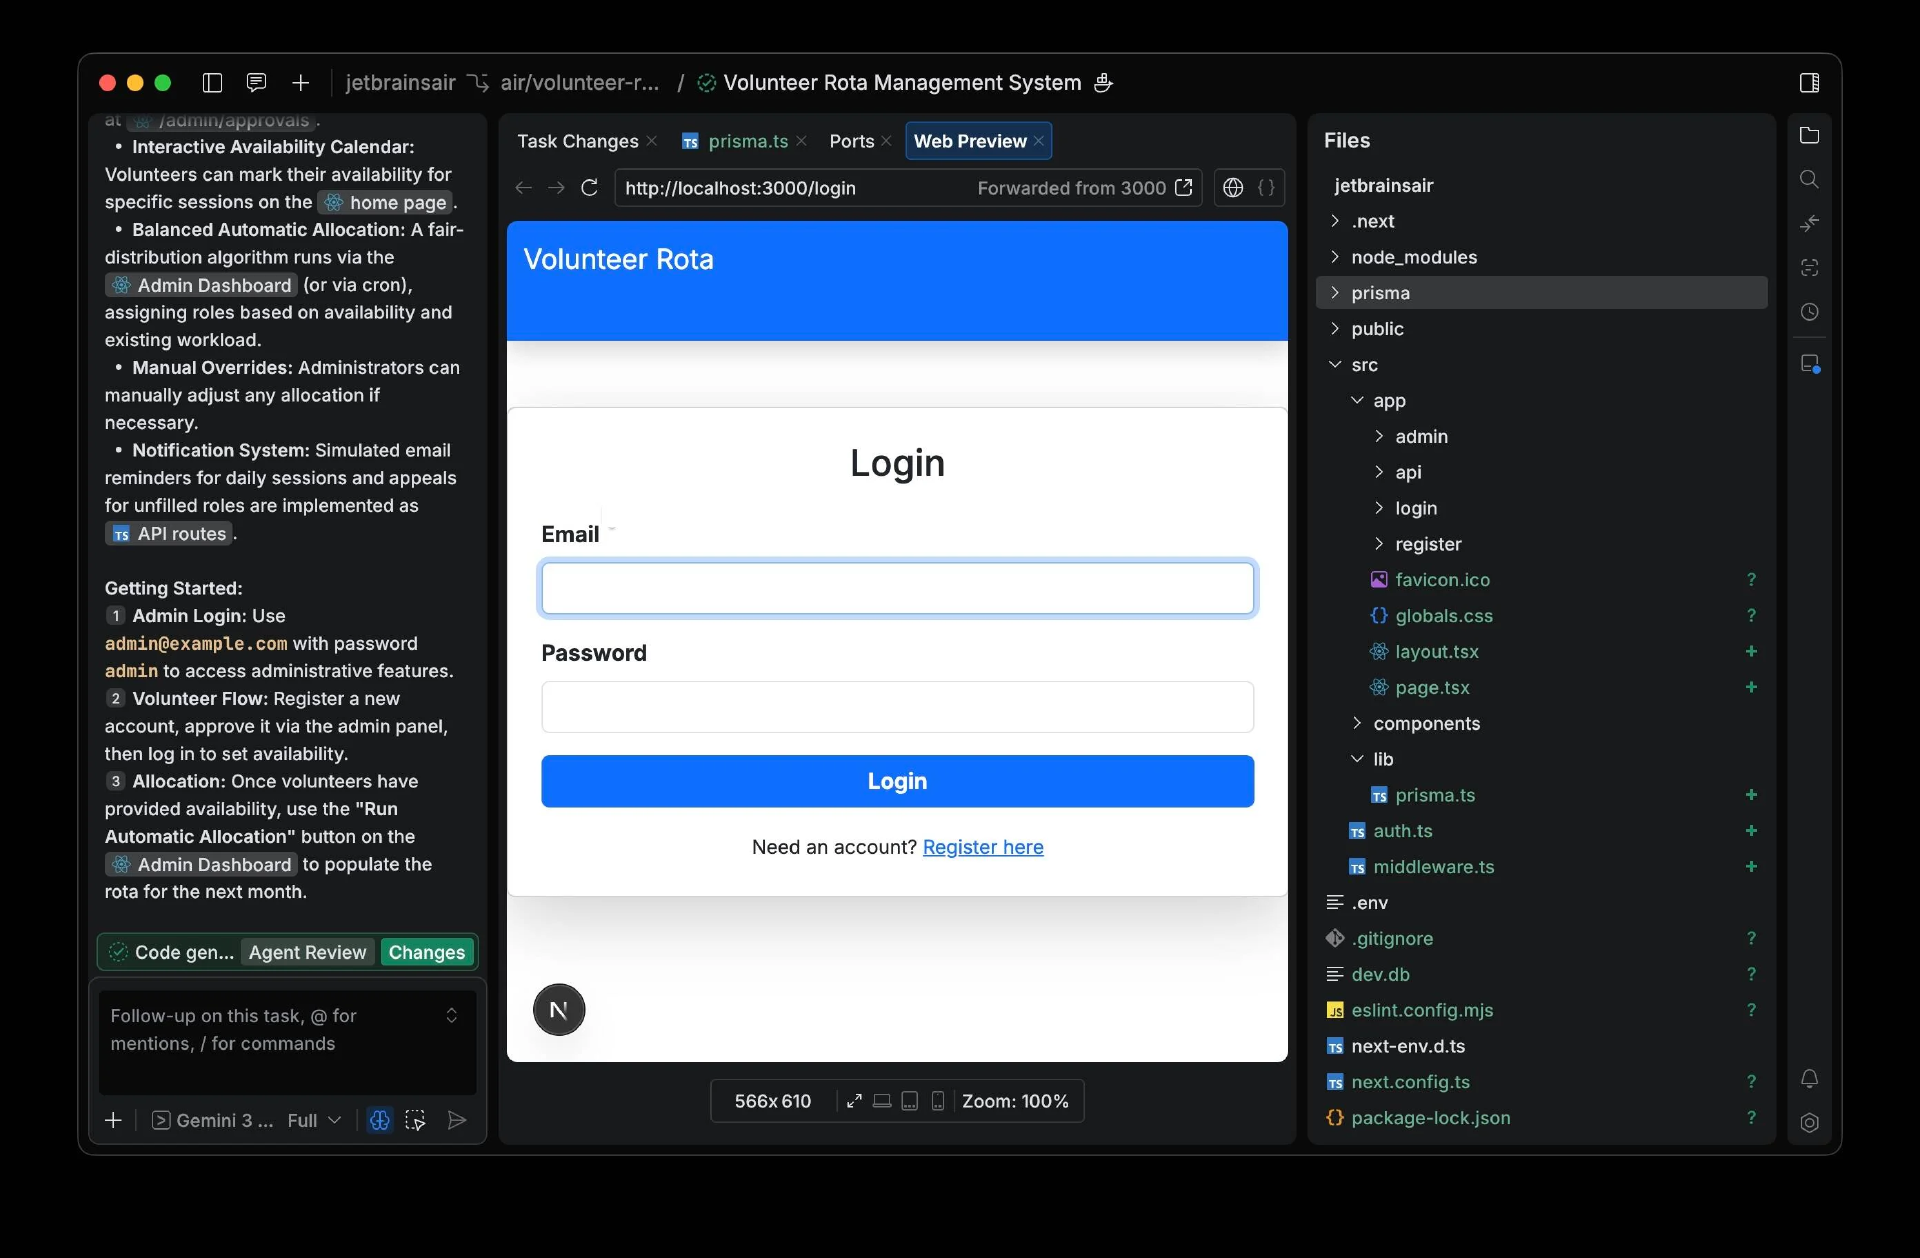Switch preview to mobile phone size

937,1101
